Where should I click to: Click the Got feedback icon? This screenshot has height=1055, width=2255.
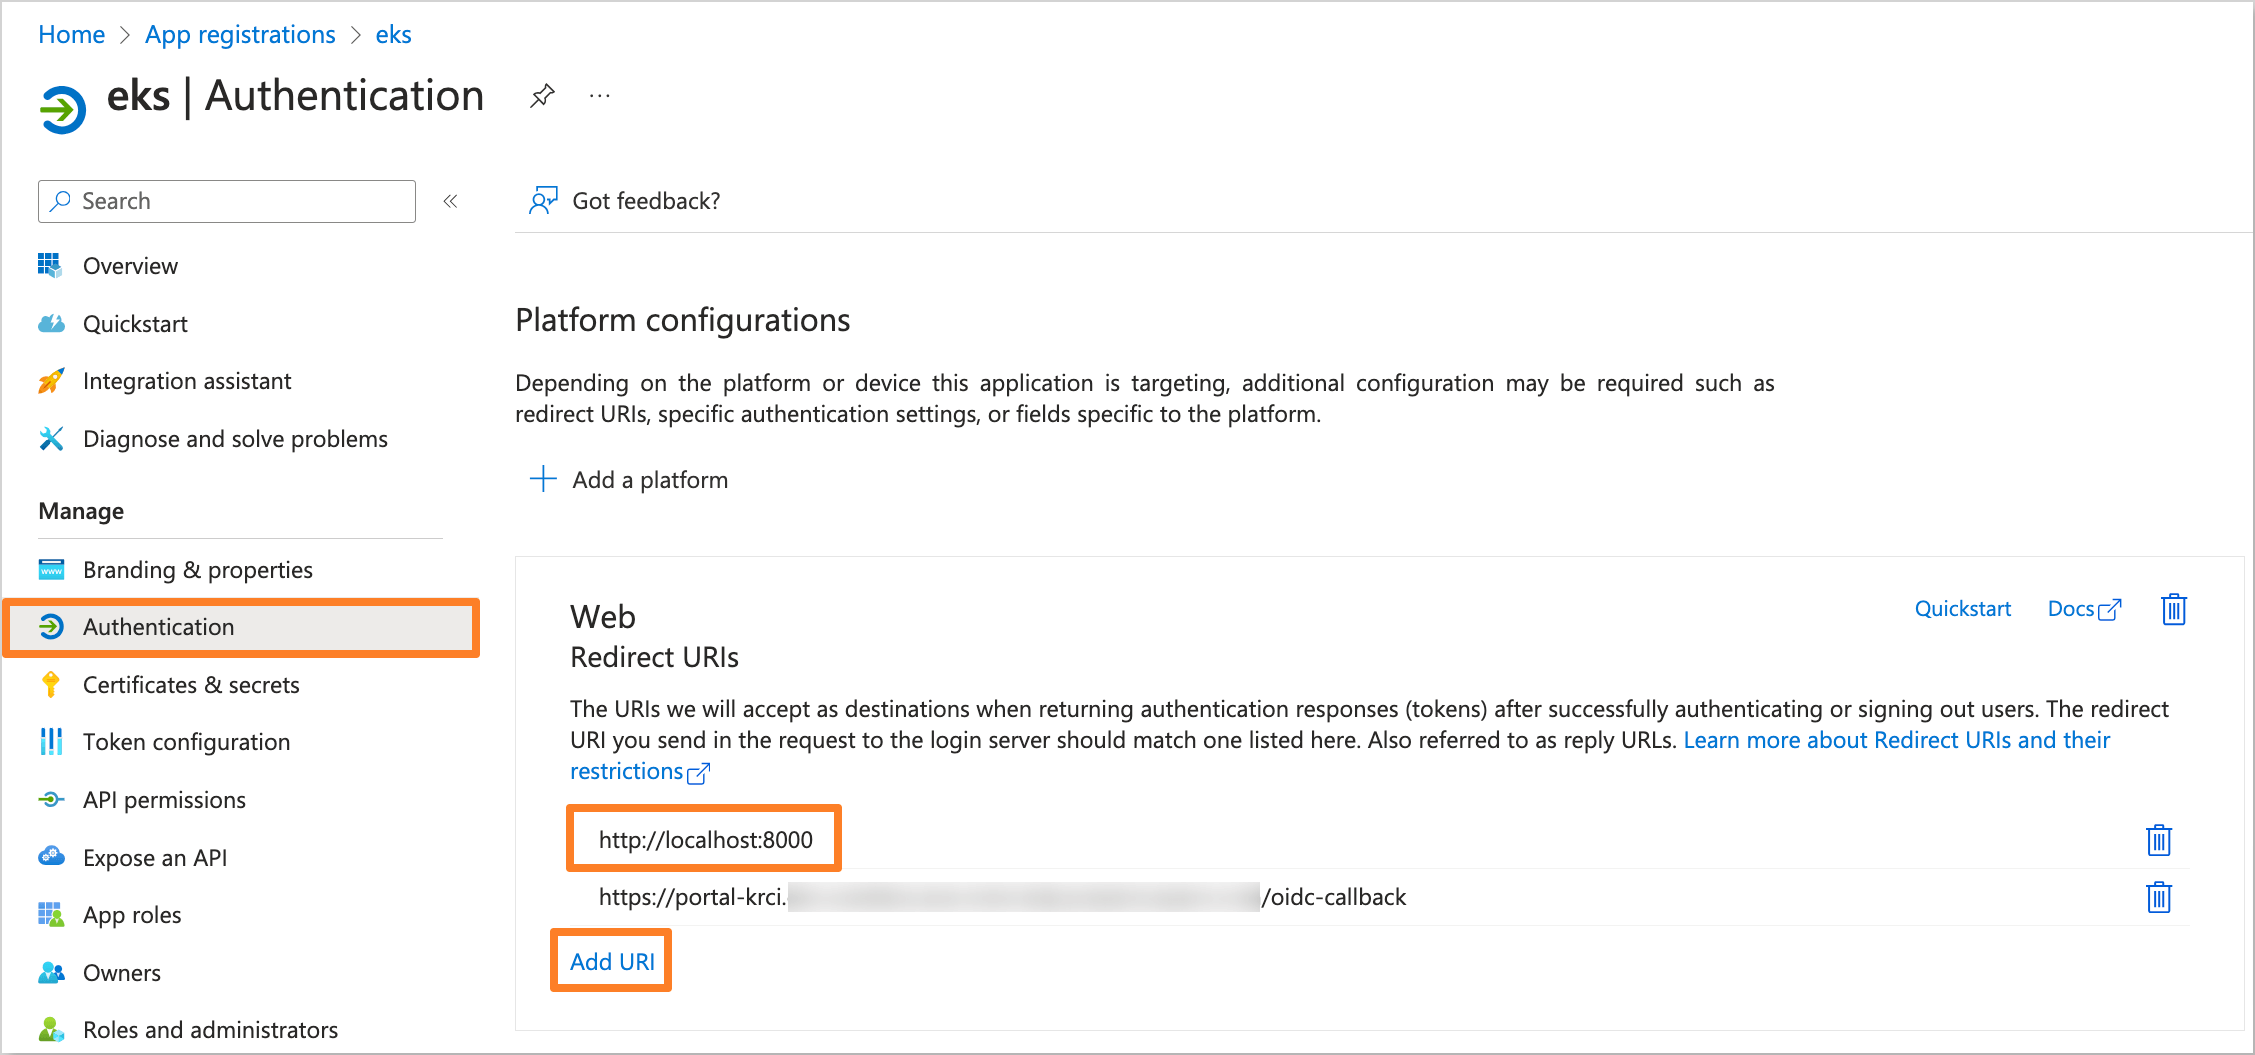pyautogui.click(x=543, y=201)
